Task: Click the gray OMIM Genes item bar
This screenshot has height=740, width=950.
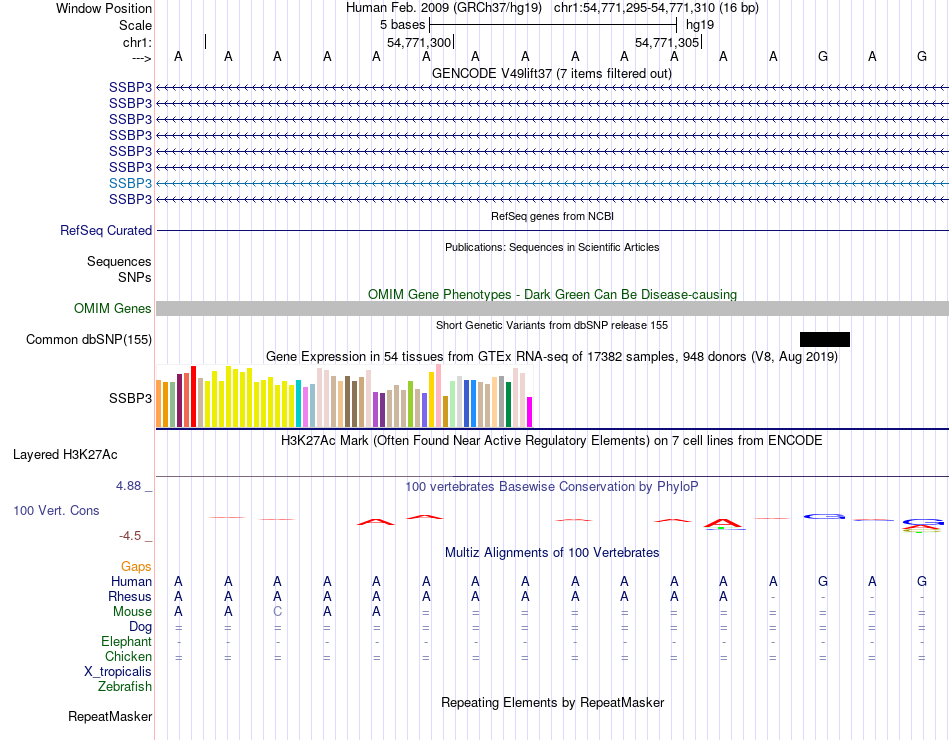Action: click(552, 308)
